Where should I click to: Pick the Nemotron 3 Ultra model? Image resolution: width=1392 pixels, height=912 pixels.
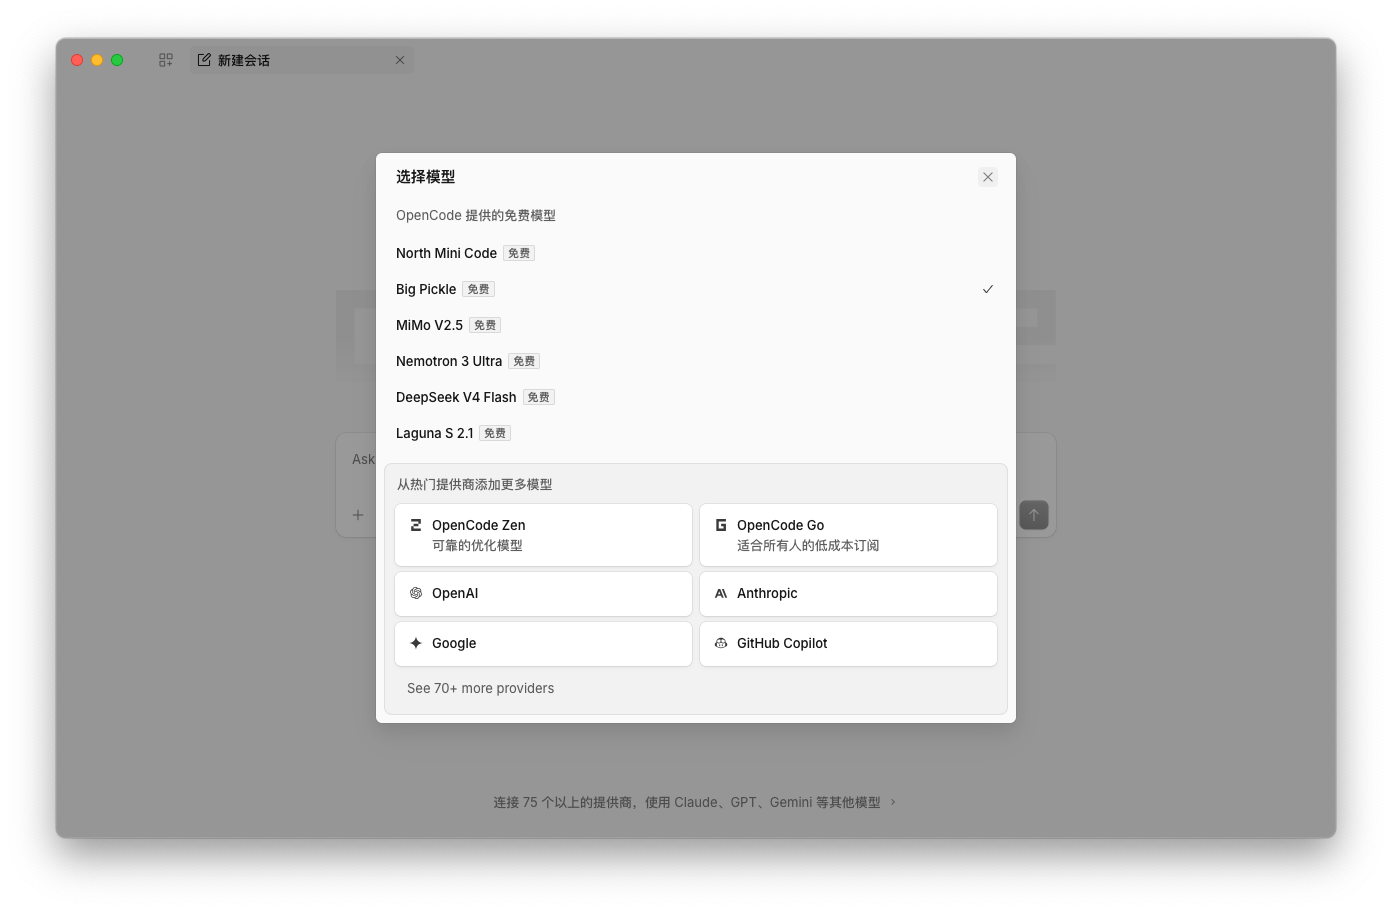pos(696,361)
